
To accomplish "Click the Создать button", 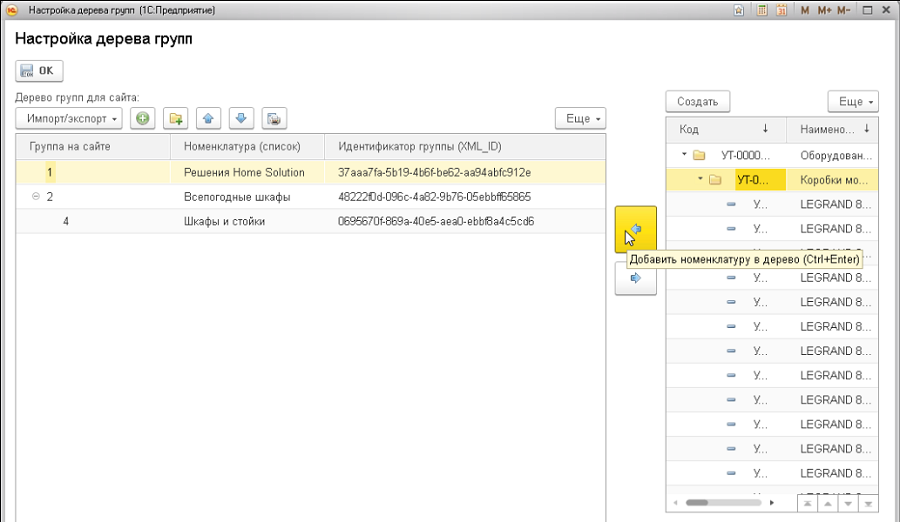I will 698,102.
